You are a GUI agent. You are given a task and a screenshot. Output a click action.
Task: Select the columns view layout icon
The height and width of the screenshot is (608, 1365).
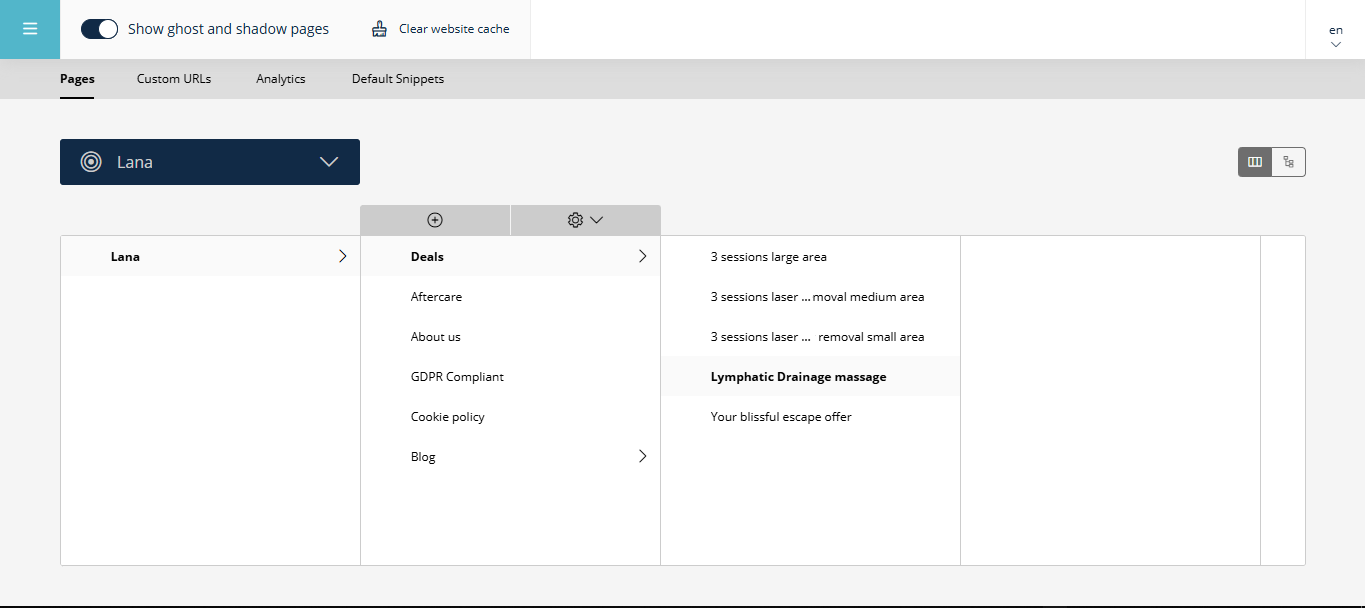point(1255,161)
